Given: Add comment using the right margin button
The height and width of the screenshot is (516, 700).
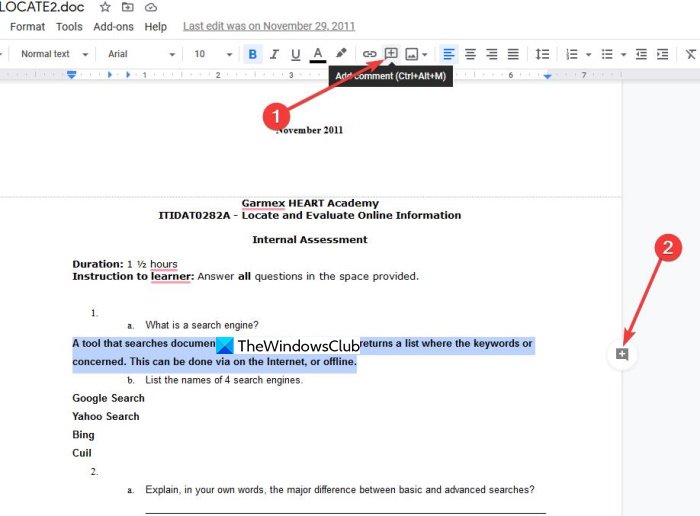Looking at the screenshot, I should [x=622, y=354].
